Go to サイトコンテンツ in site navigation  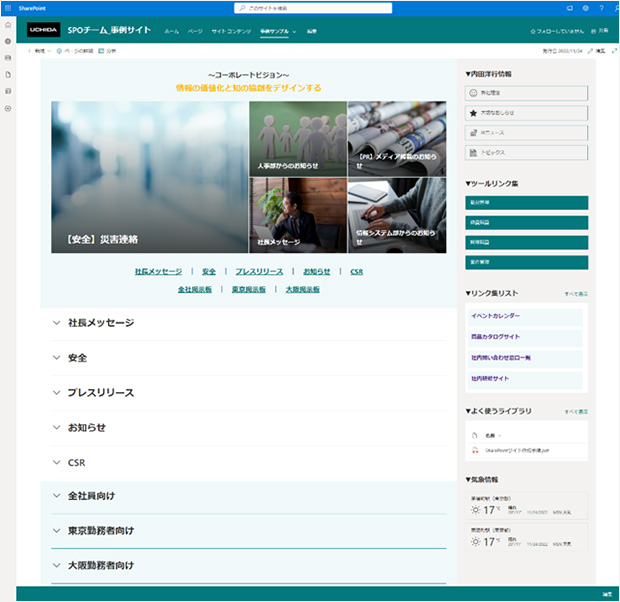click(x=231, y=31)
